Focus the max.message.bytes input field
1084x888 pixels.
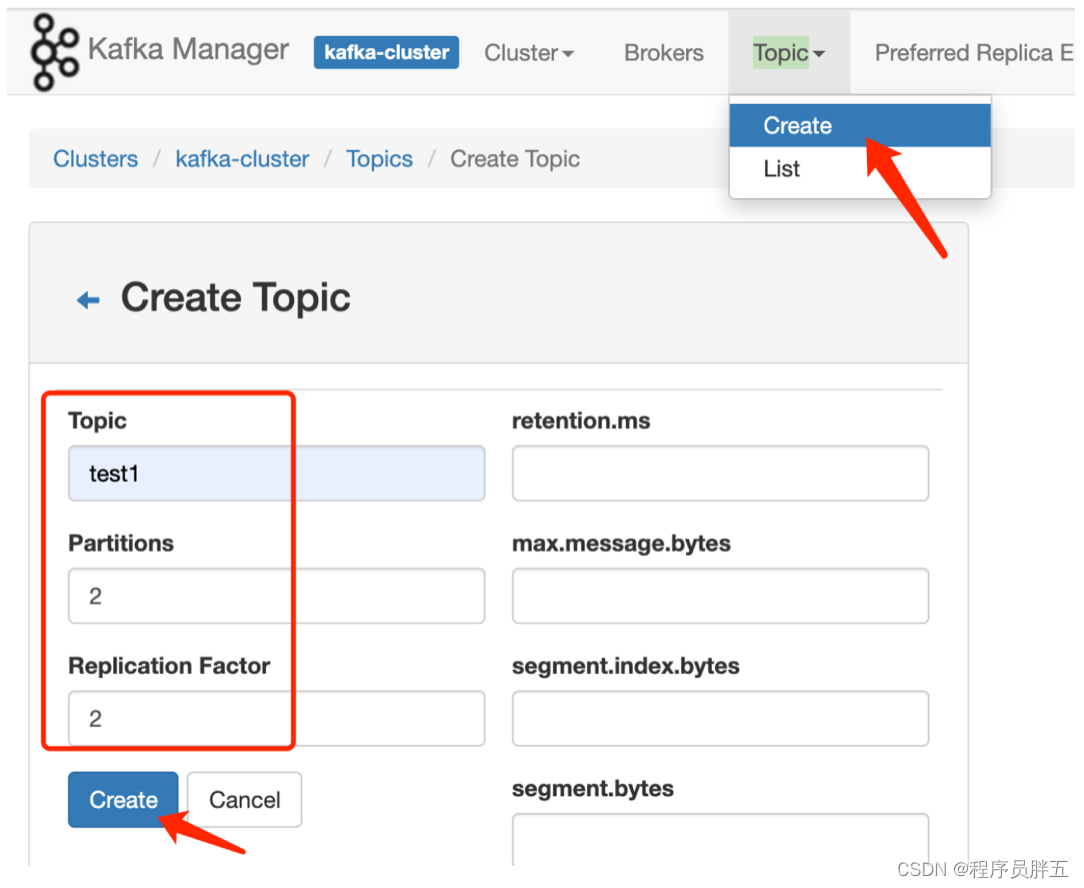pos(720,596)
